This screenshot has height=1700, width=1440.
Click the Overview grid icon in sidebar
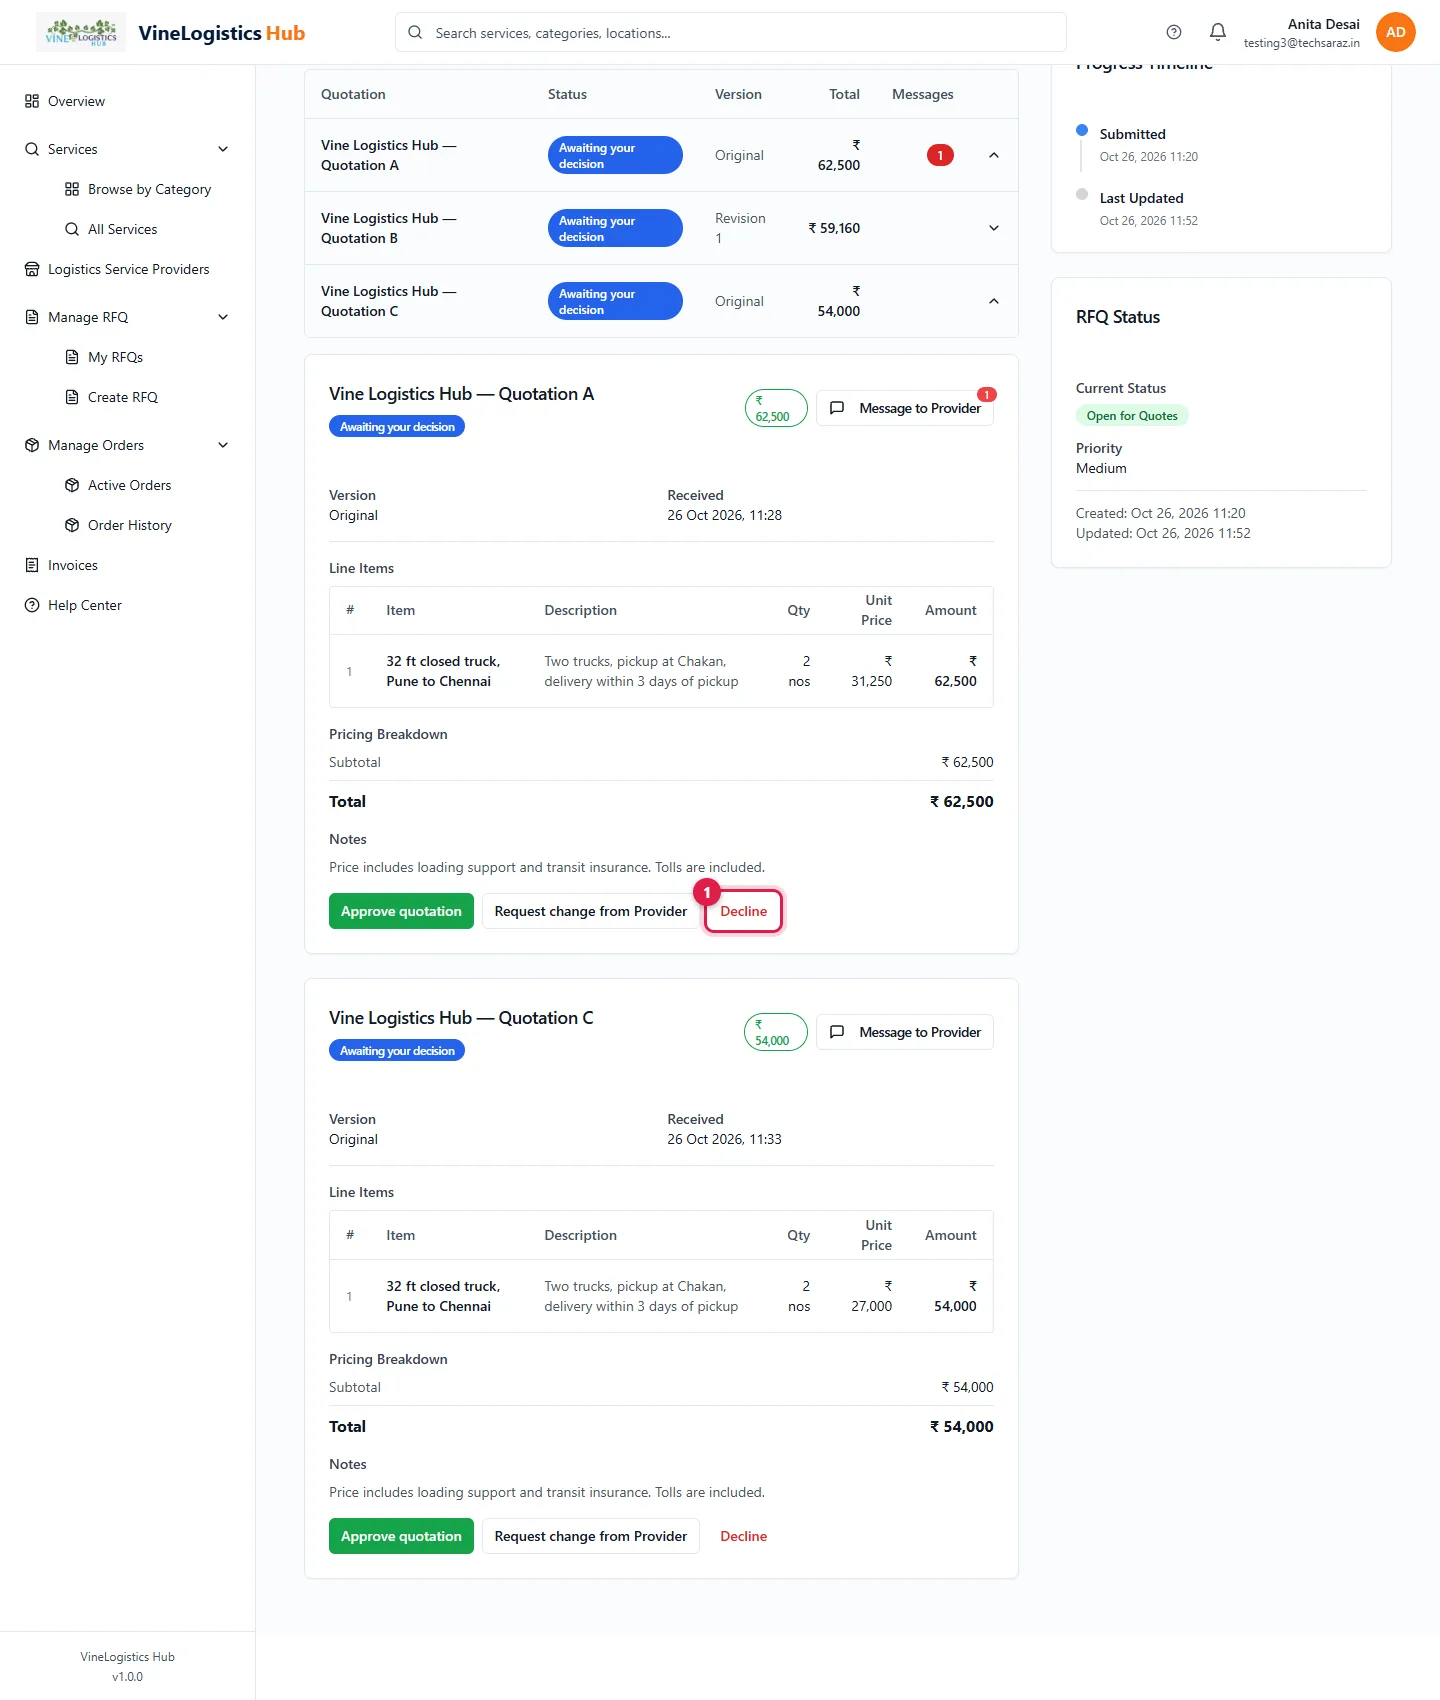pyautogui.click(x=32, y=101)
